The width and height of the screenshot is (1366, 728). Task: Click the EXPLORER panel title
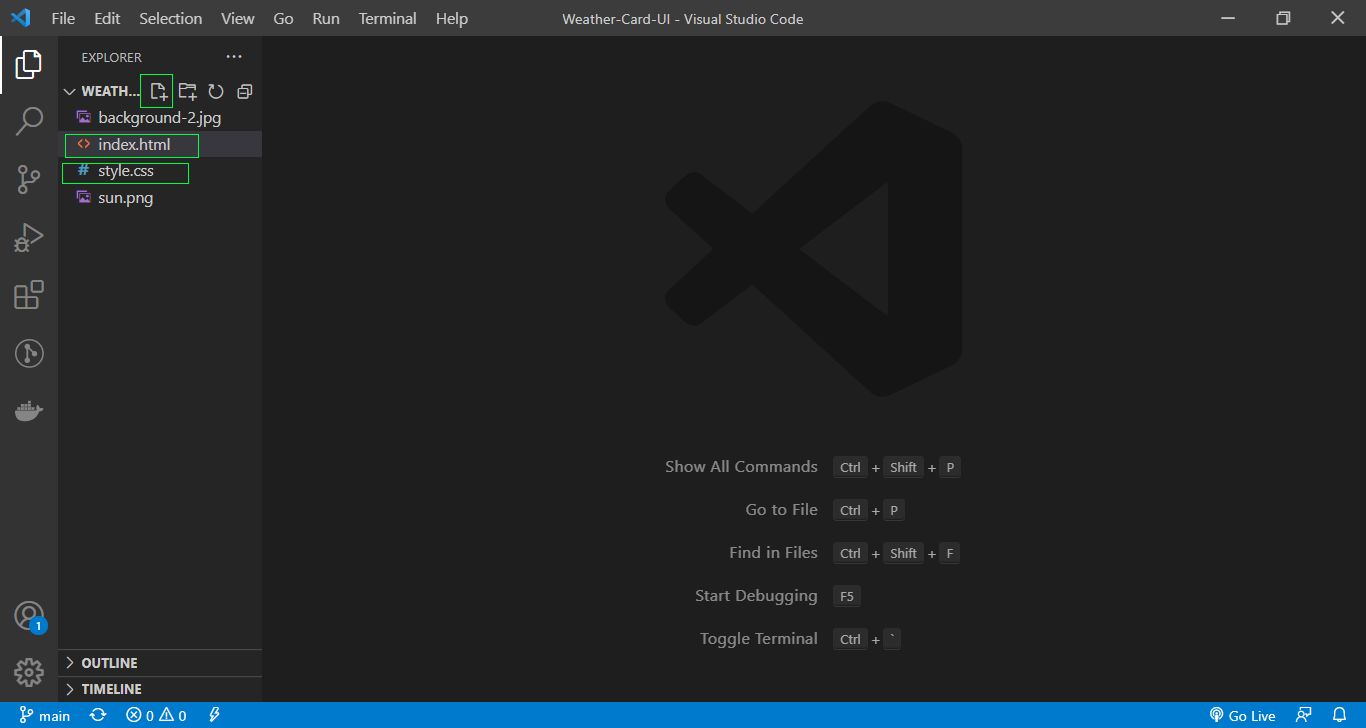[x=111, y=57]
